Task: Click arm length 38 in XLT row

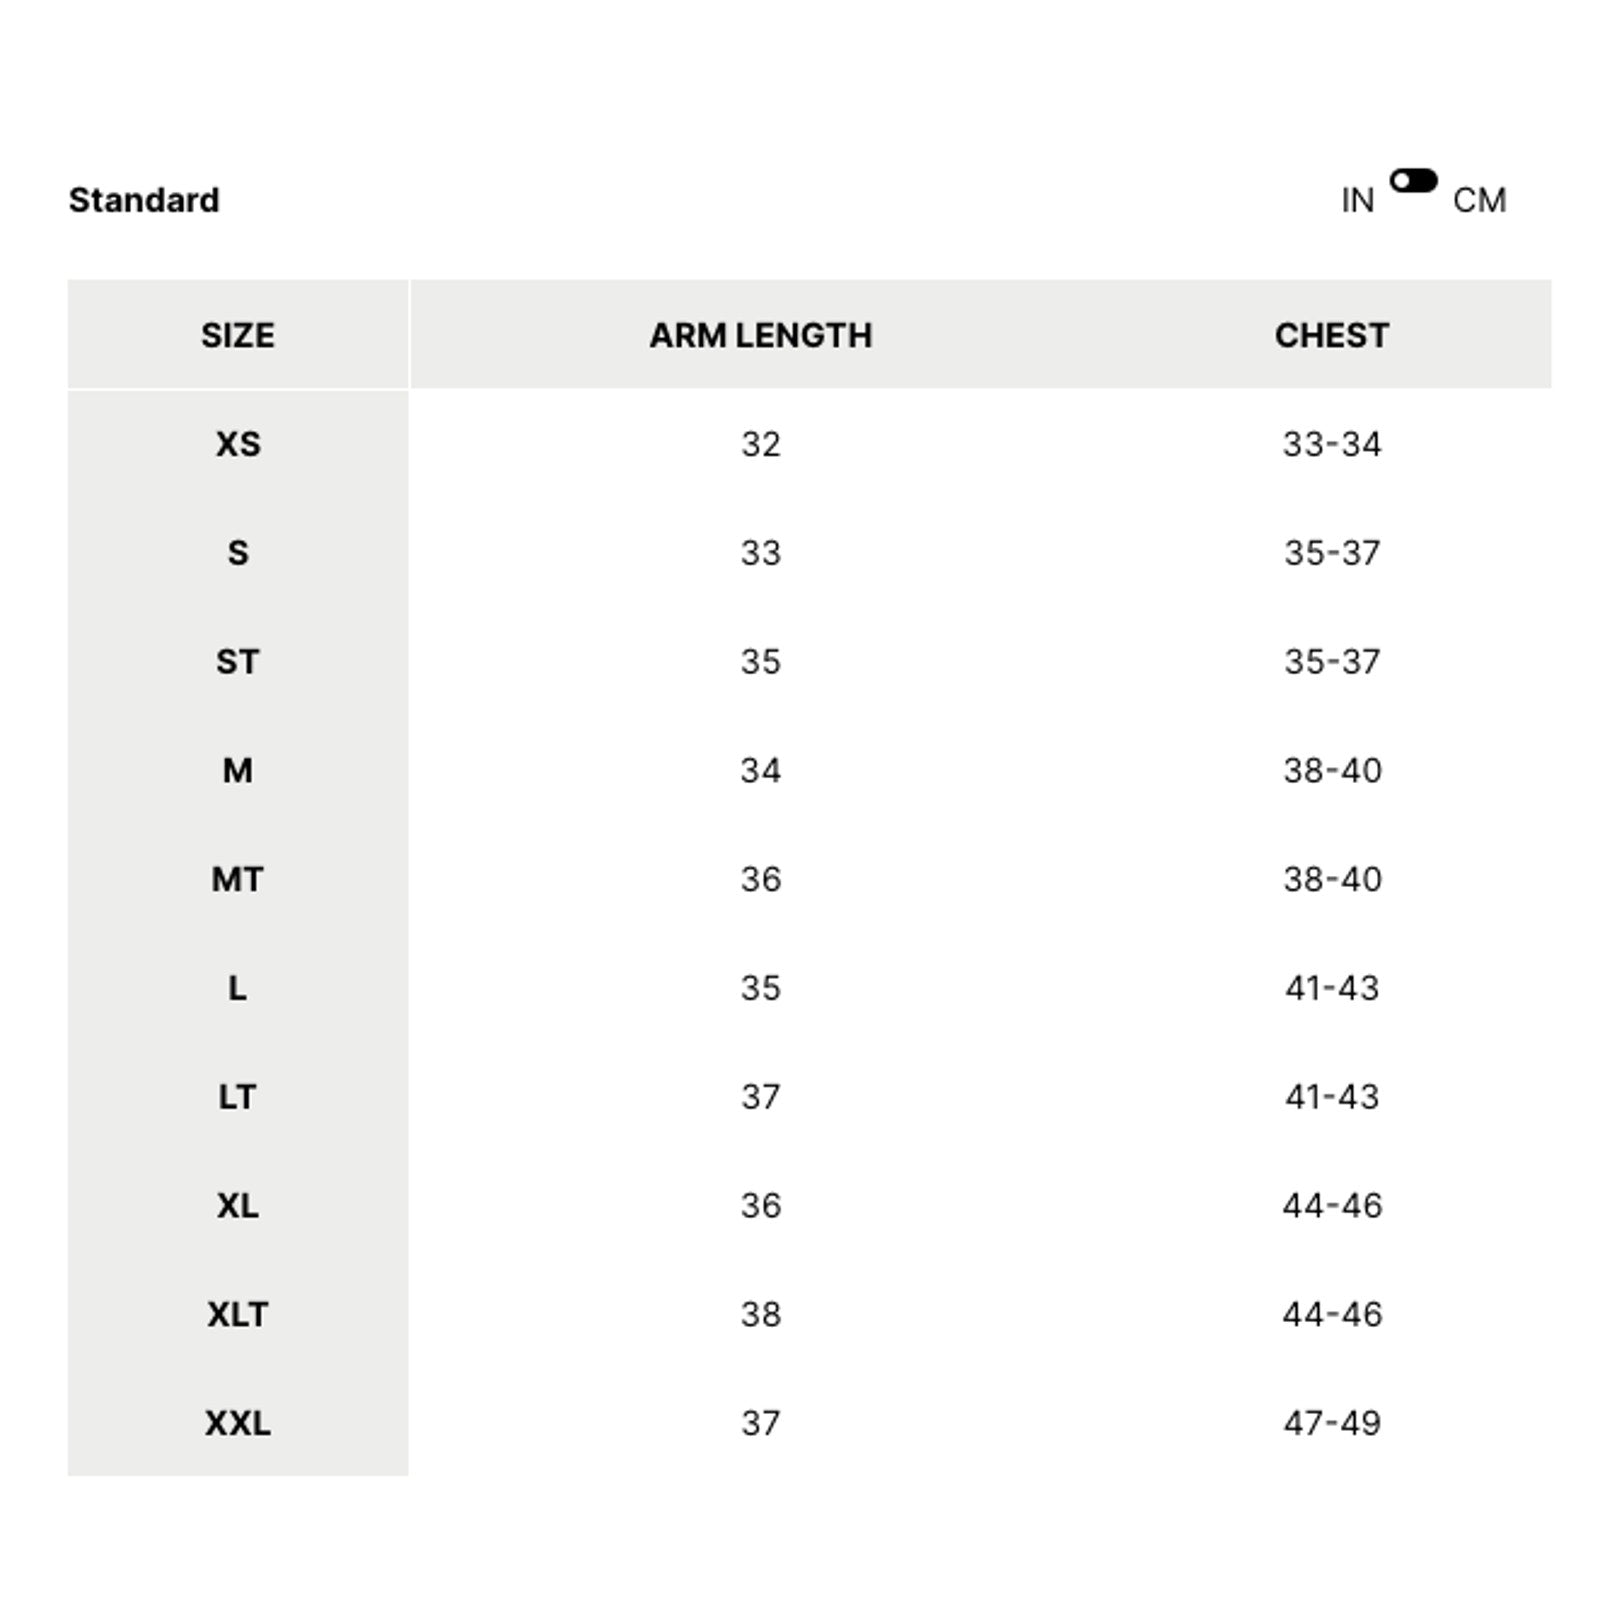Action: coord(760,1314)
